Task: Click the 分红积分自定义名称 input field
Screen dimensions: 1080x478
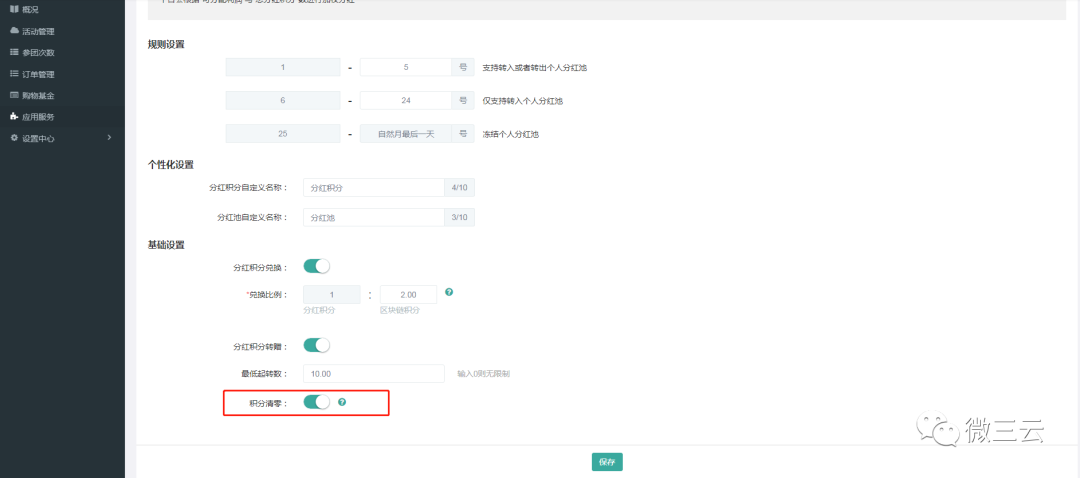Action: click(x=374, y=187)
